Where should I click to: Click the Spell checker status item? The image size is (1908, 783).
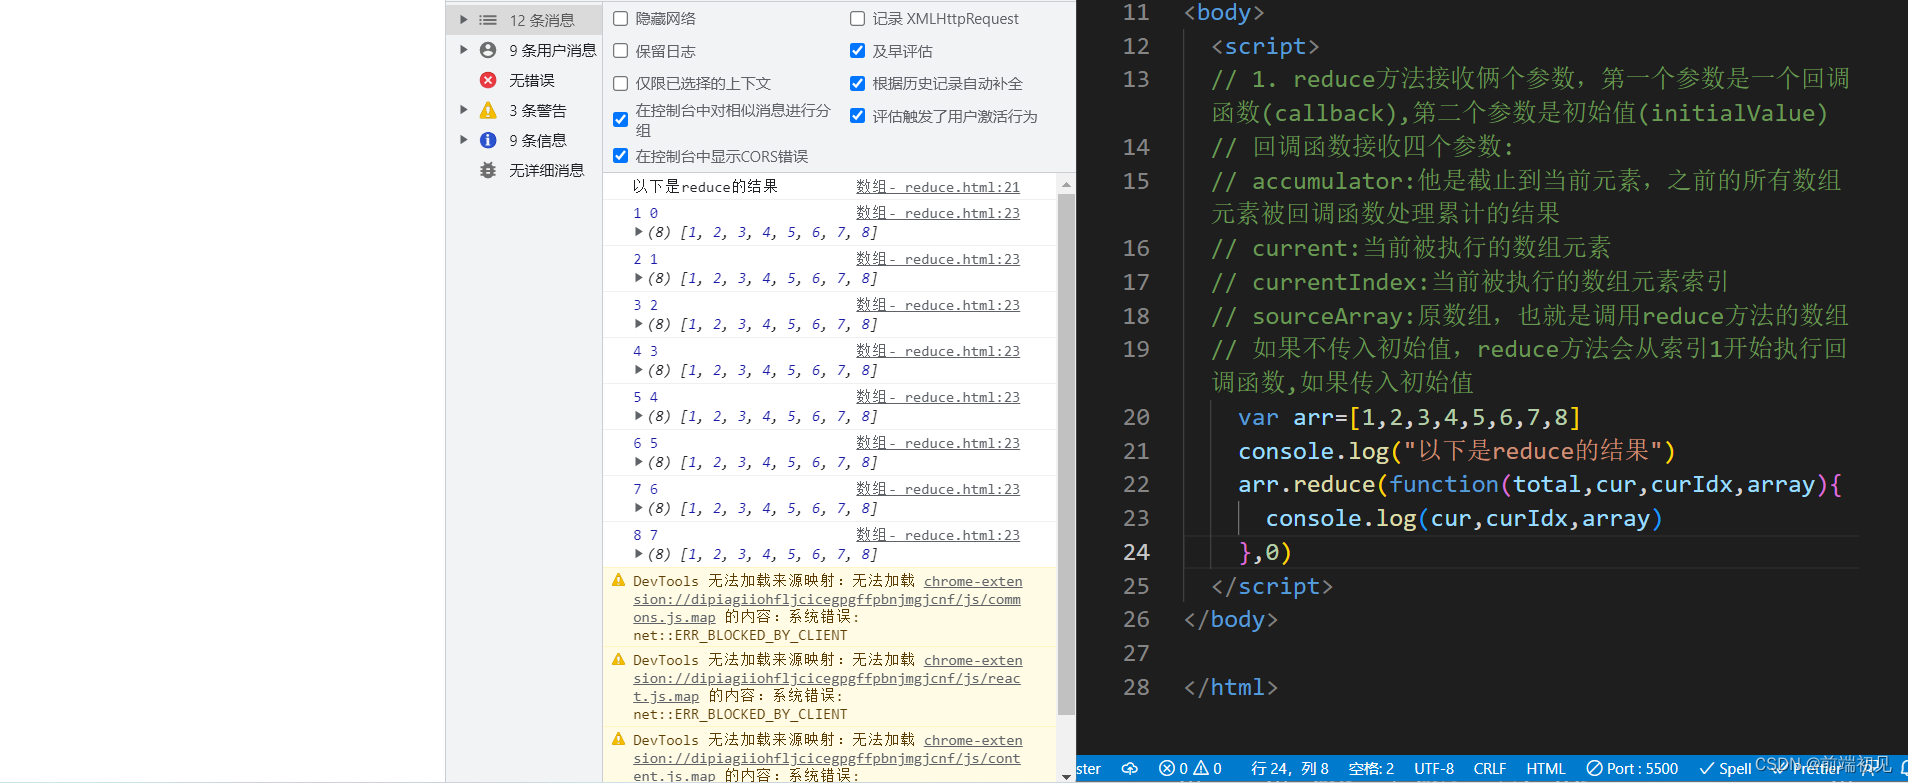[x=1726, y=768]
